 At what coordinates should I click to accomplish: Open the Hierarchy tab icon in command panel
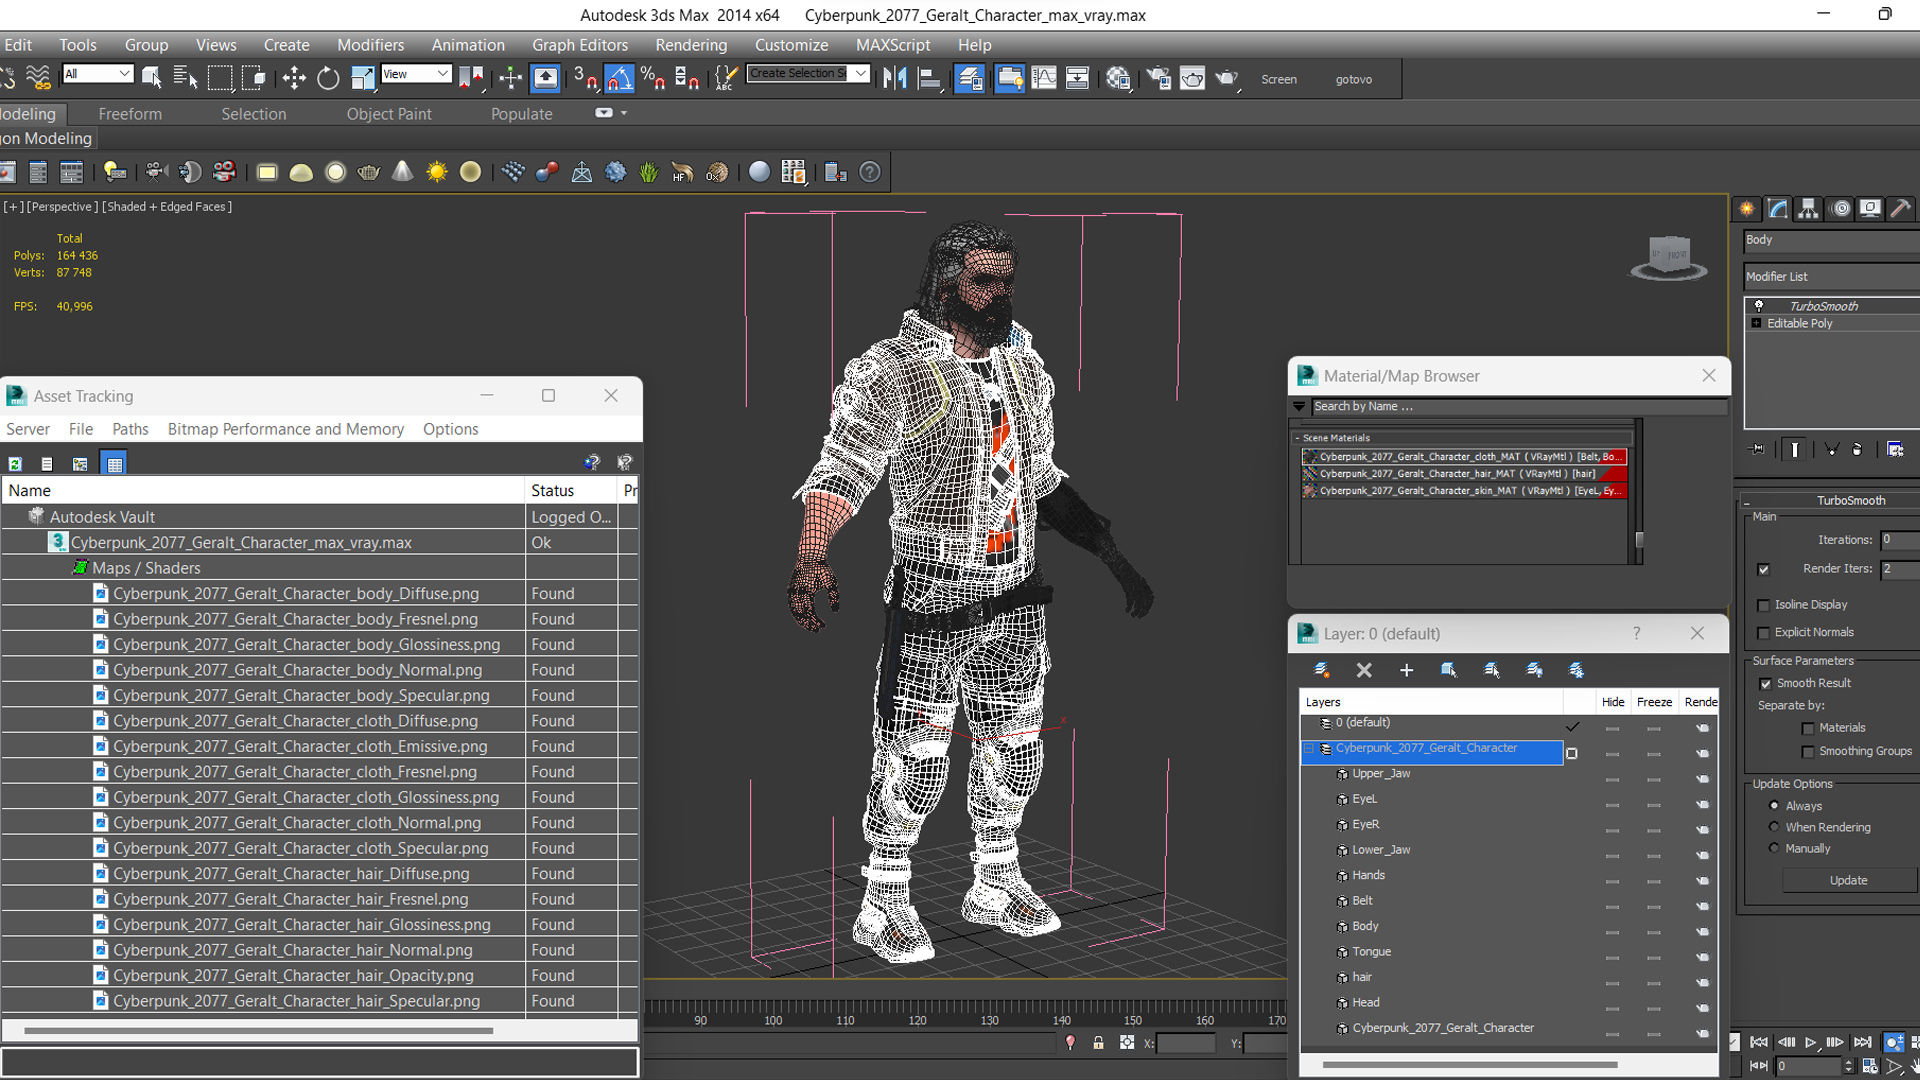click(1808, 208)
